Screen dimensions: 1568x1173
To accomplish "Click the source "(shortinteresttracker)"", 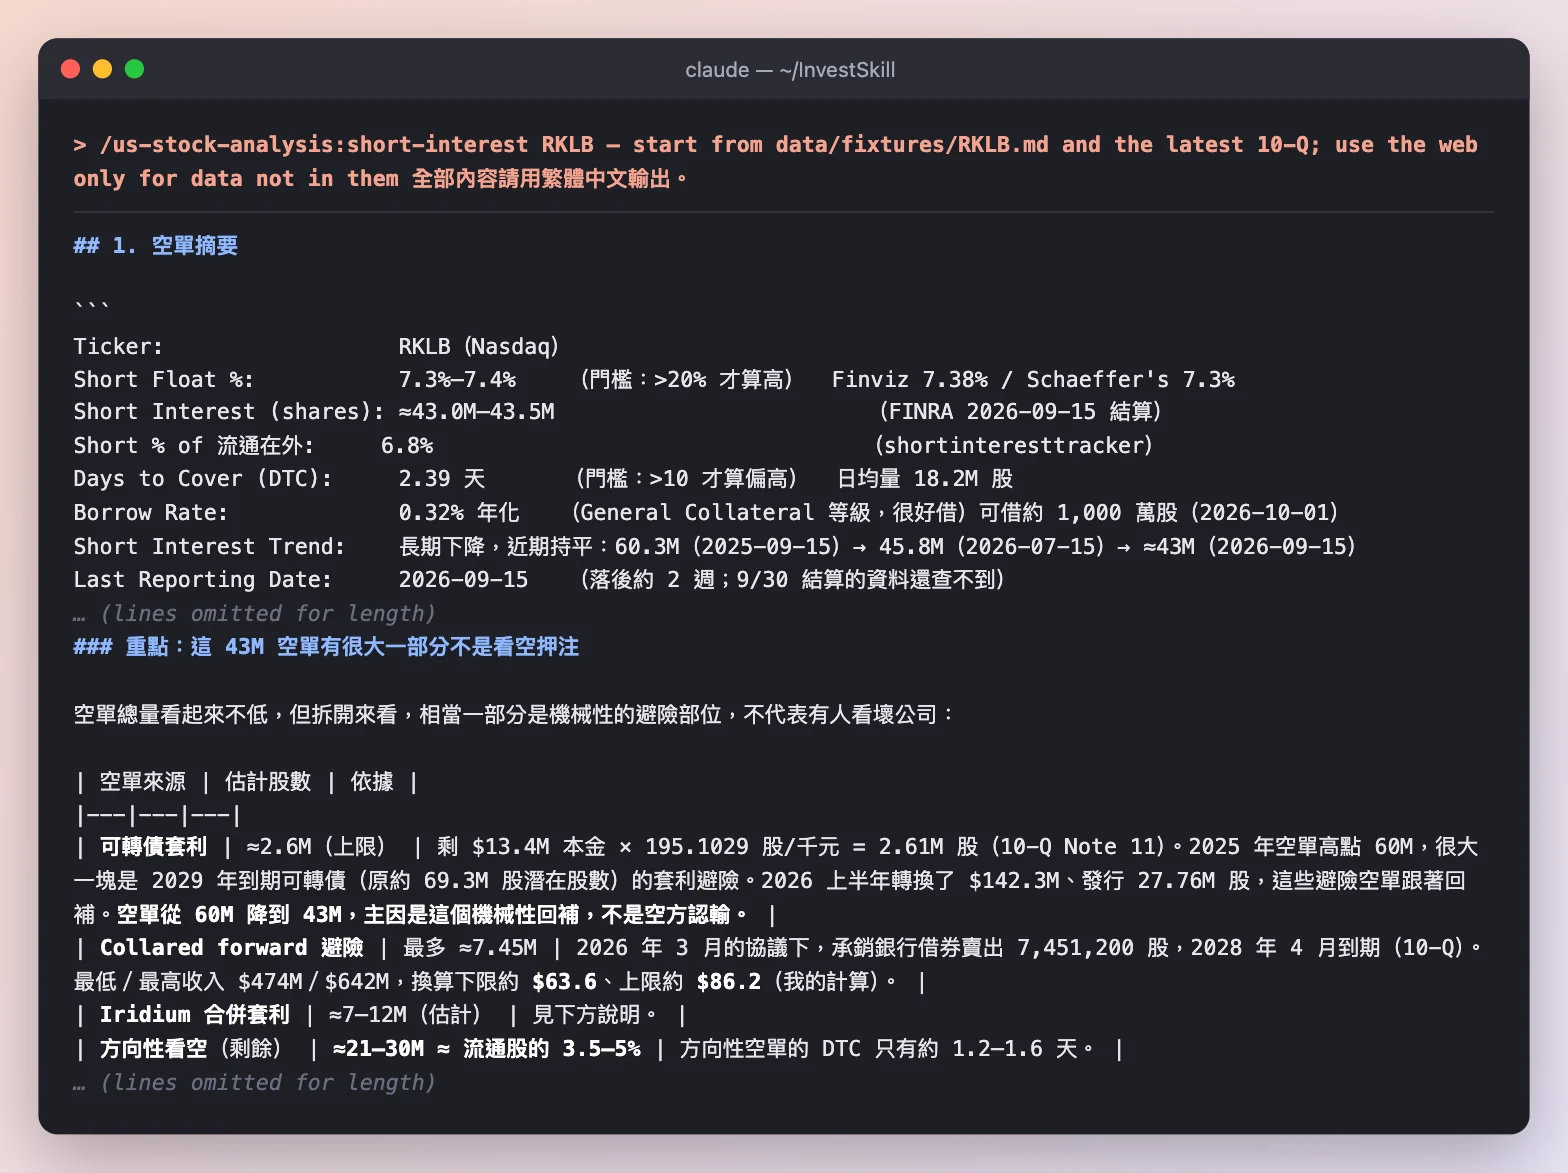I will pyautogui.click(x=1014, y=446).
